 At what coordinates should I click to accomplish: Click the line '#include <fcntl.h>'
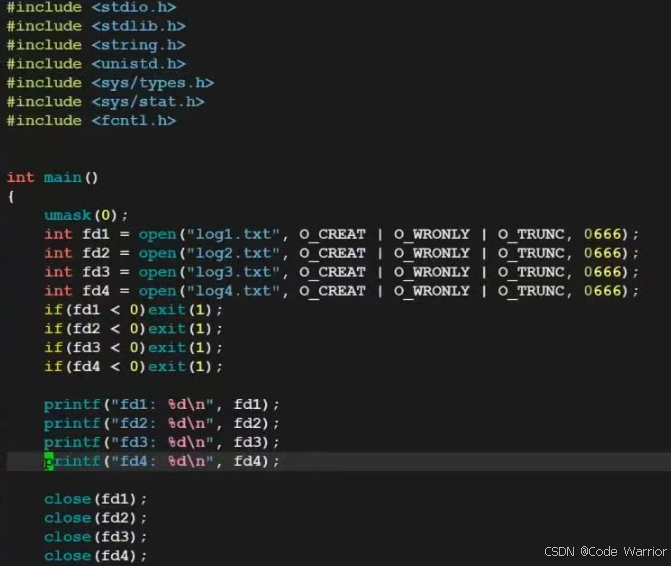point(91,120)
